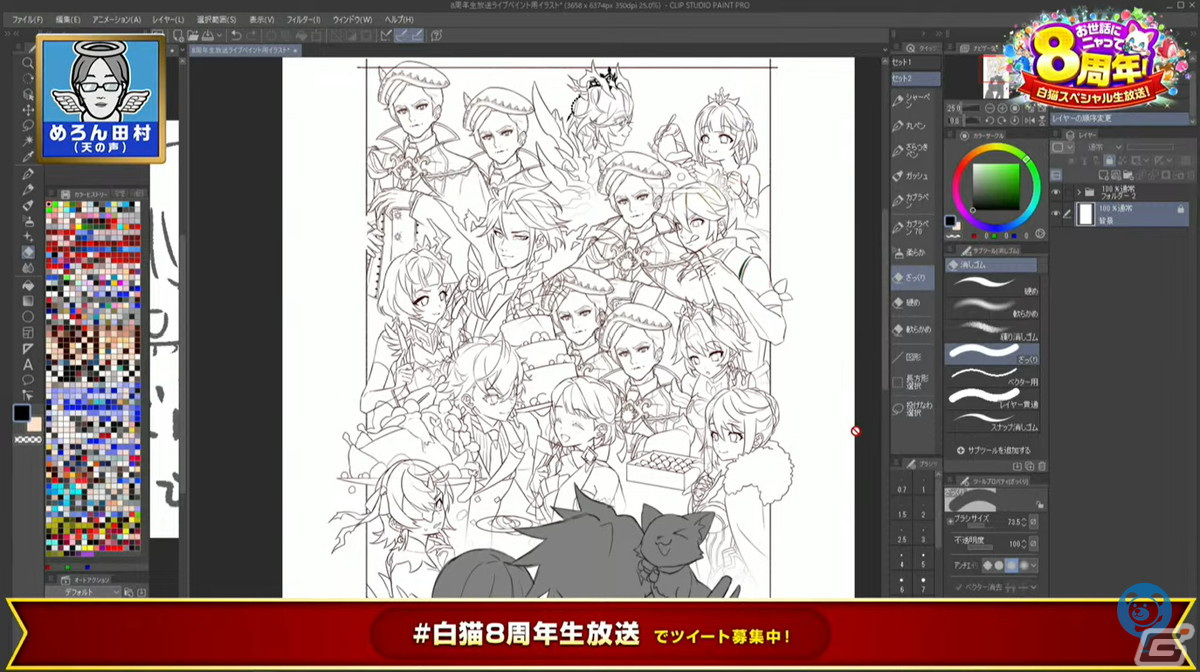Toggle the ベクター消去 checkbox

(959, 587)
